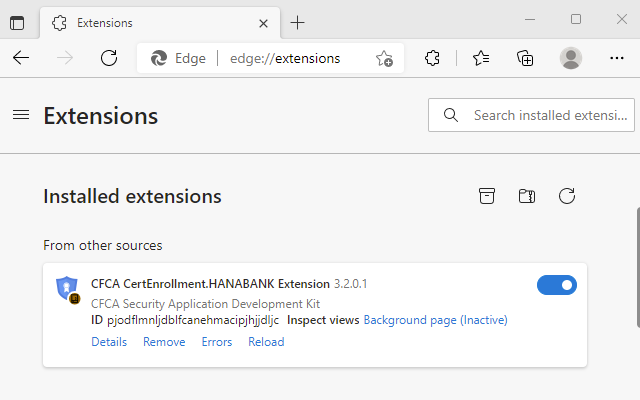The height and width of the screenshot is (400, 640).
Task: Open a new tab
Action: [297, 22]
